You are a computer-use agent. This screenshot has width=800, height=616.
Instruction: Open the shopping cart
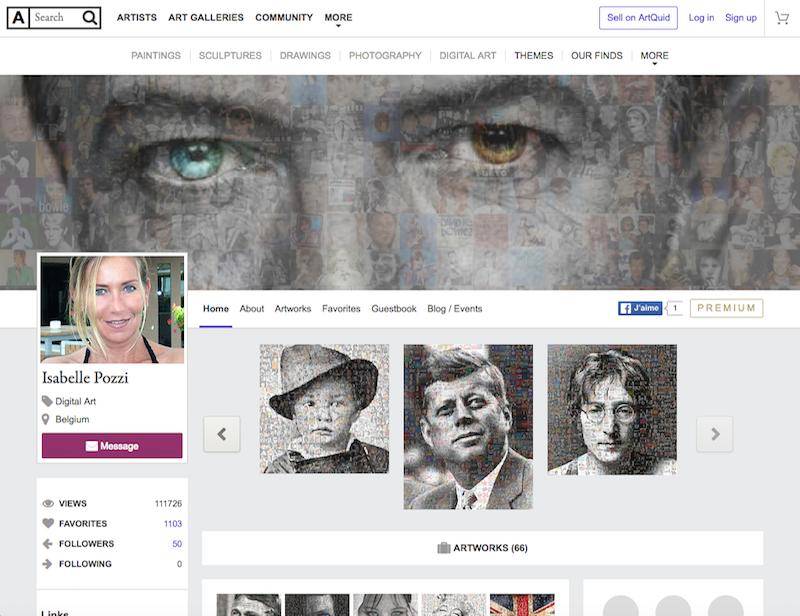point(782,17)
